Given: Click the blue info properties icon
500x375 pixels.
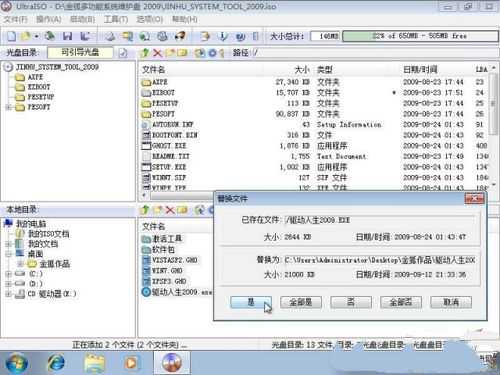Looking at the screenshot, I should click(x=223, y=36).
